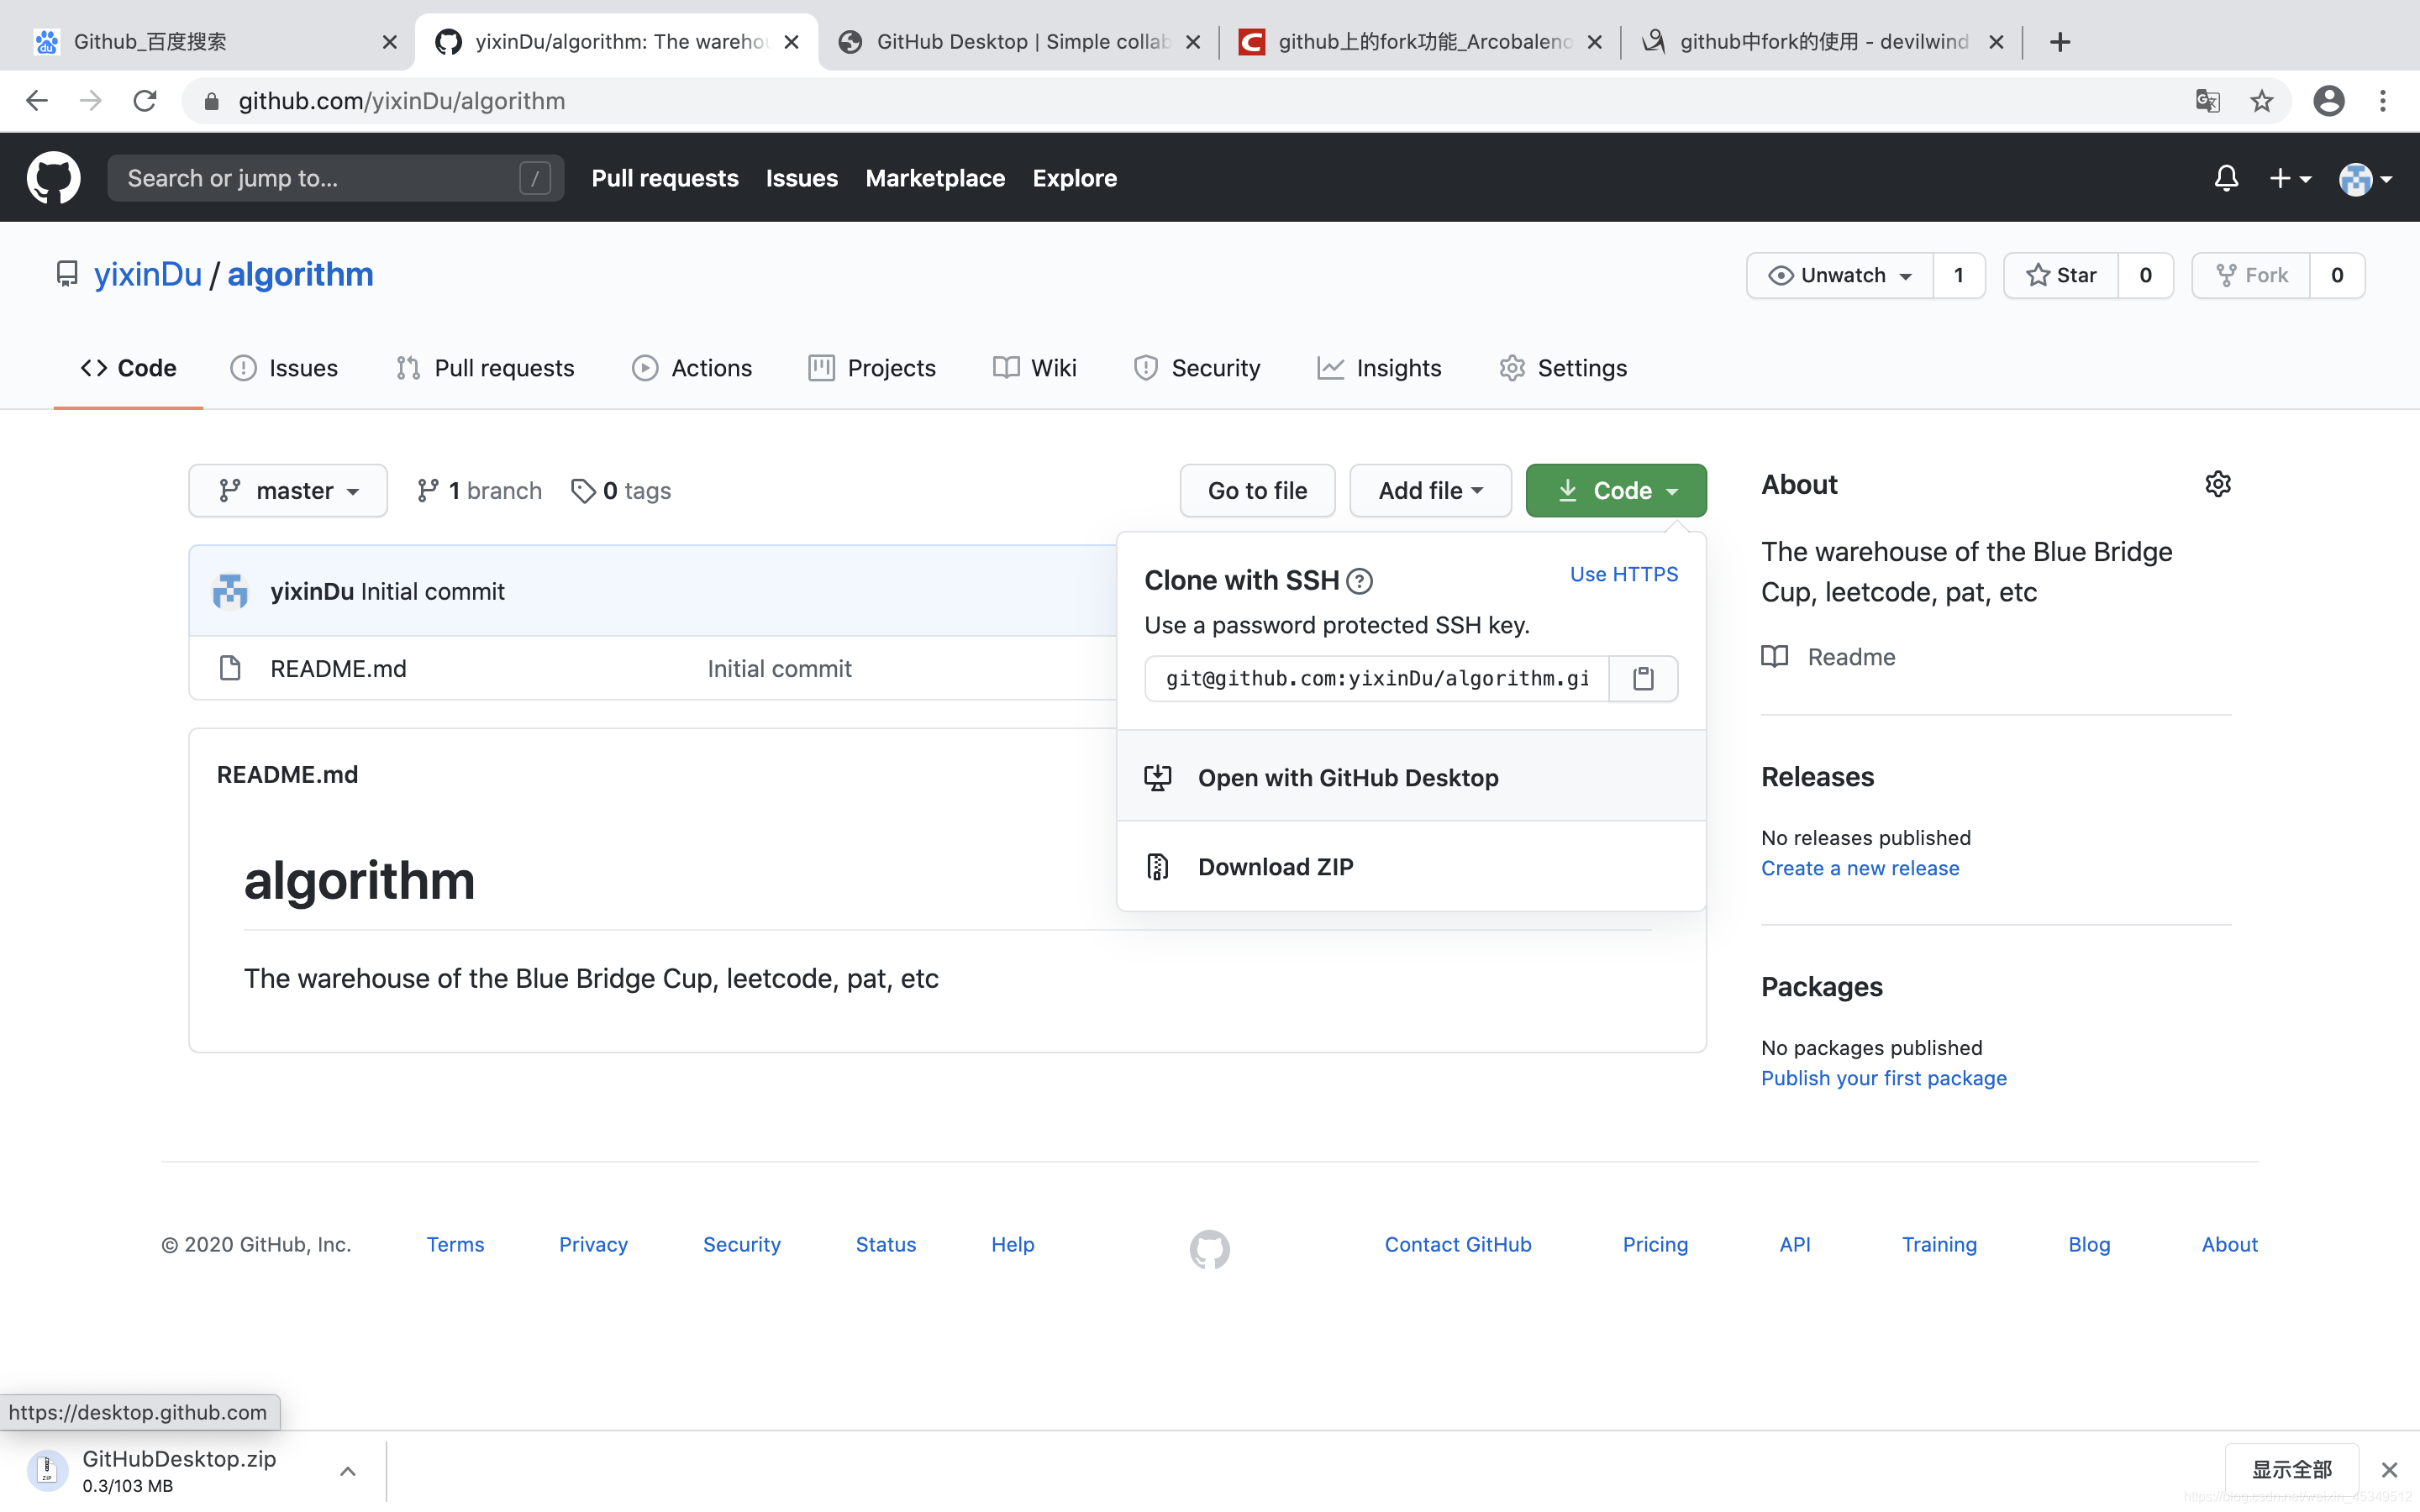
Task: Close the GitHub Desktop tab
Action: (x=1193, y=42)
